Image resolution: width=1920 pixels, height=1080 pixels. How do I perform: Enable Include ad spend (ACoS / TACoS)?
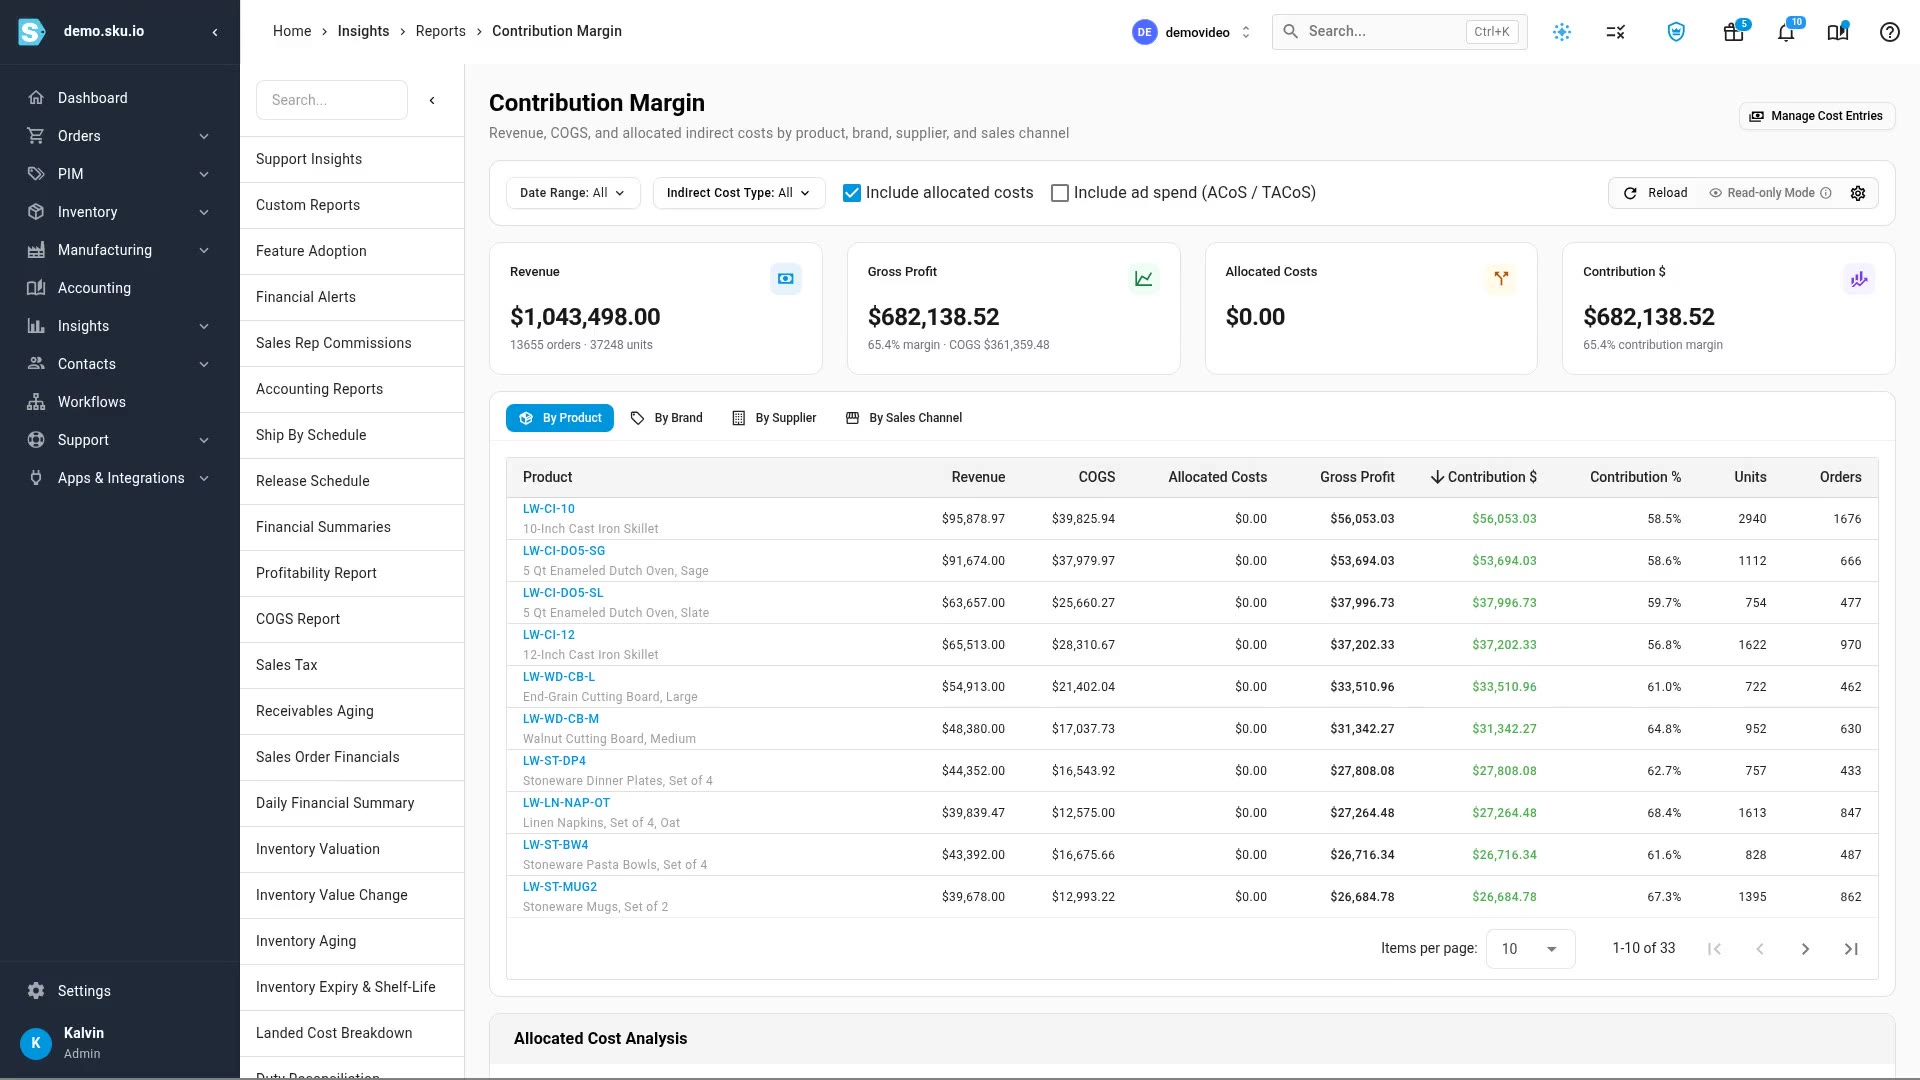click(1060, 193)
